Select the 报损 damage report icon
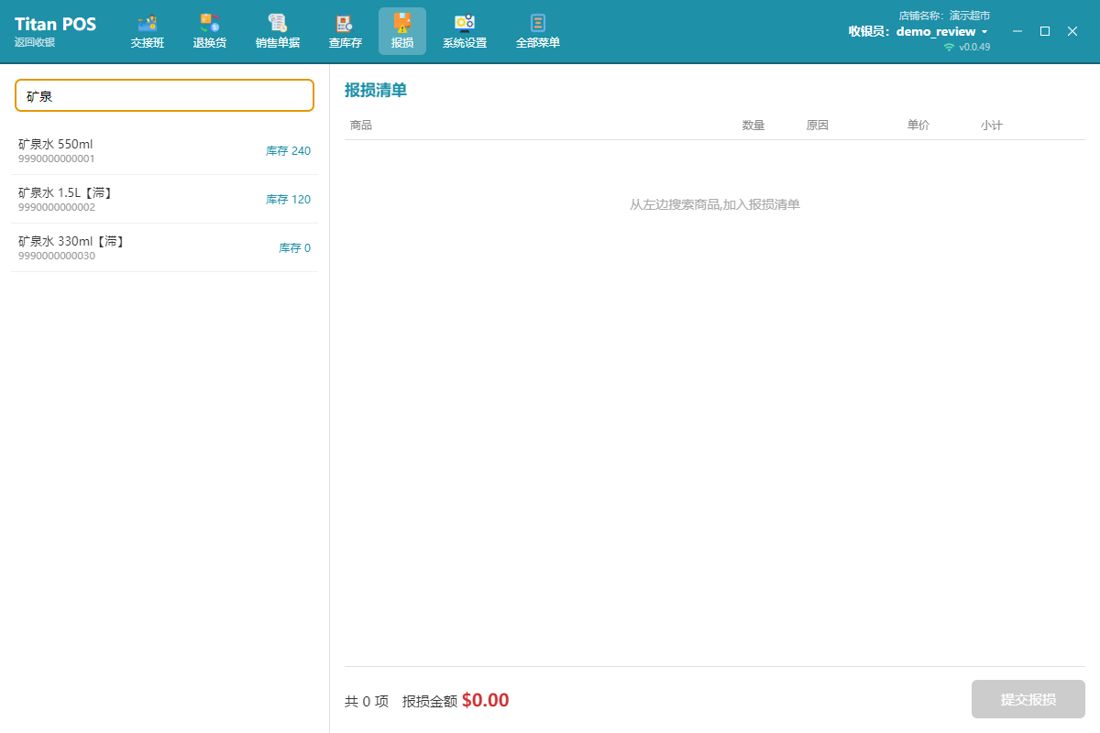Viewport: 1100px width, 733px height. coord(402,32)
